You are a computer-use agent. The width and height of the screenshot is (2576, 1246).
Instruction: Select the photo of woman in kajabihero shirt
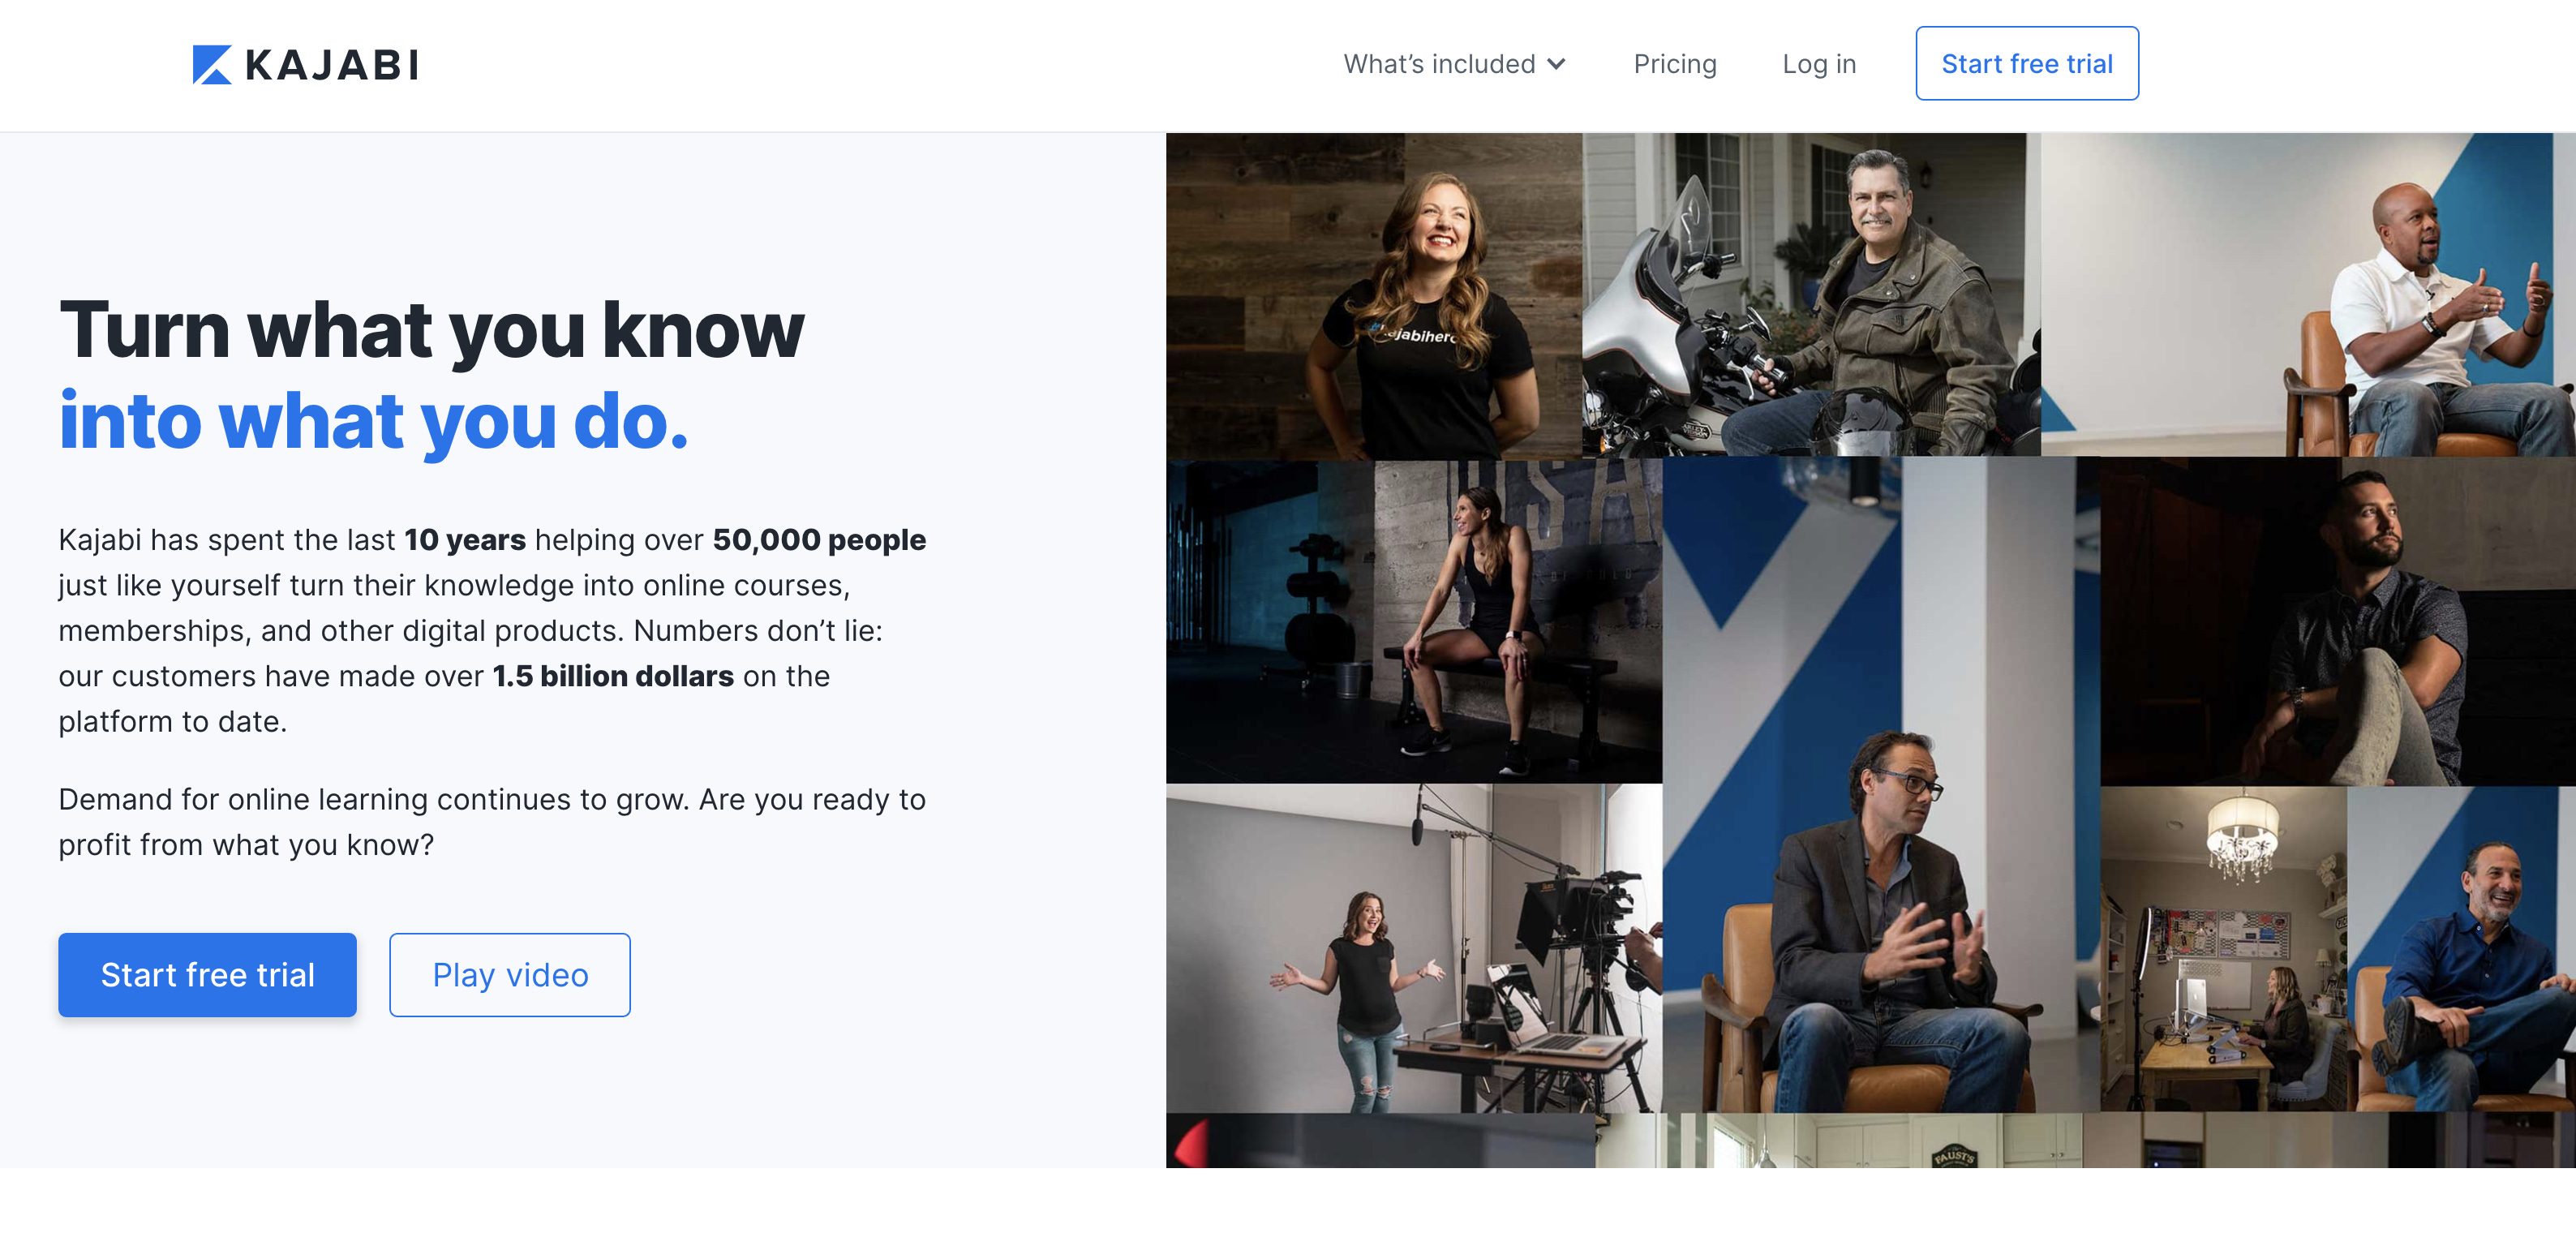(x=1374, y=296)
